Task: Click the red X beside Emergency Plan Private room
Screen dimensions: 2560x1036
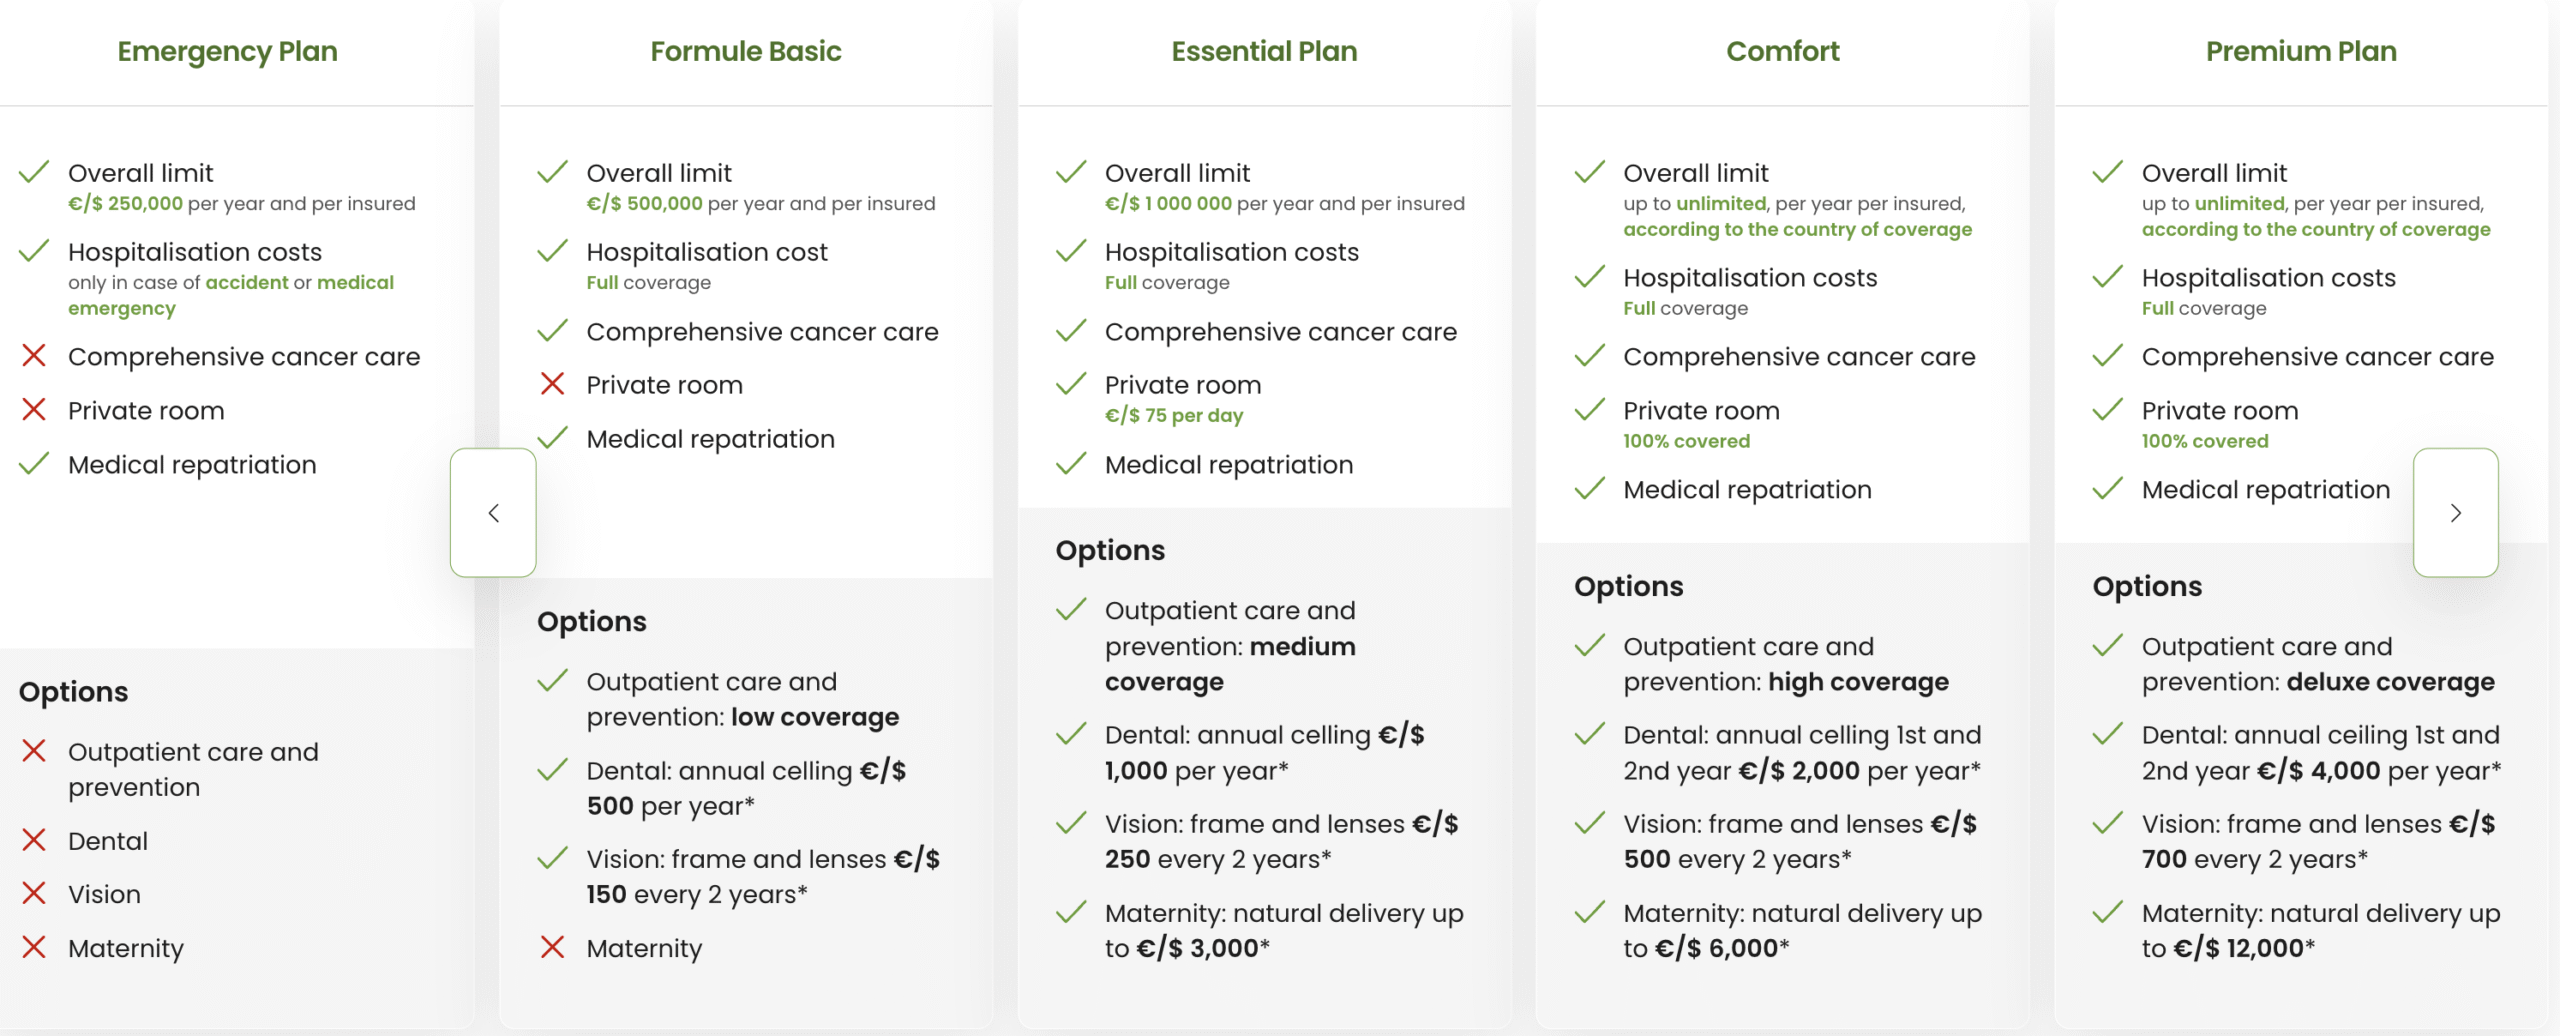Action: (34, 410)
